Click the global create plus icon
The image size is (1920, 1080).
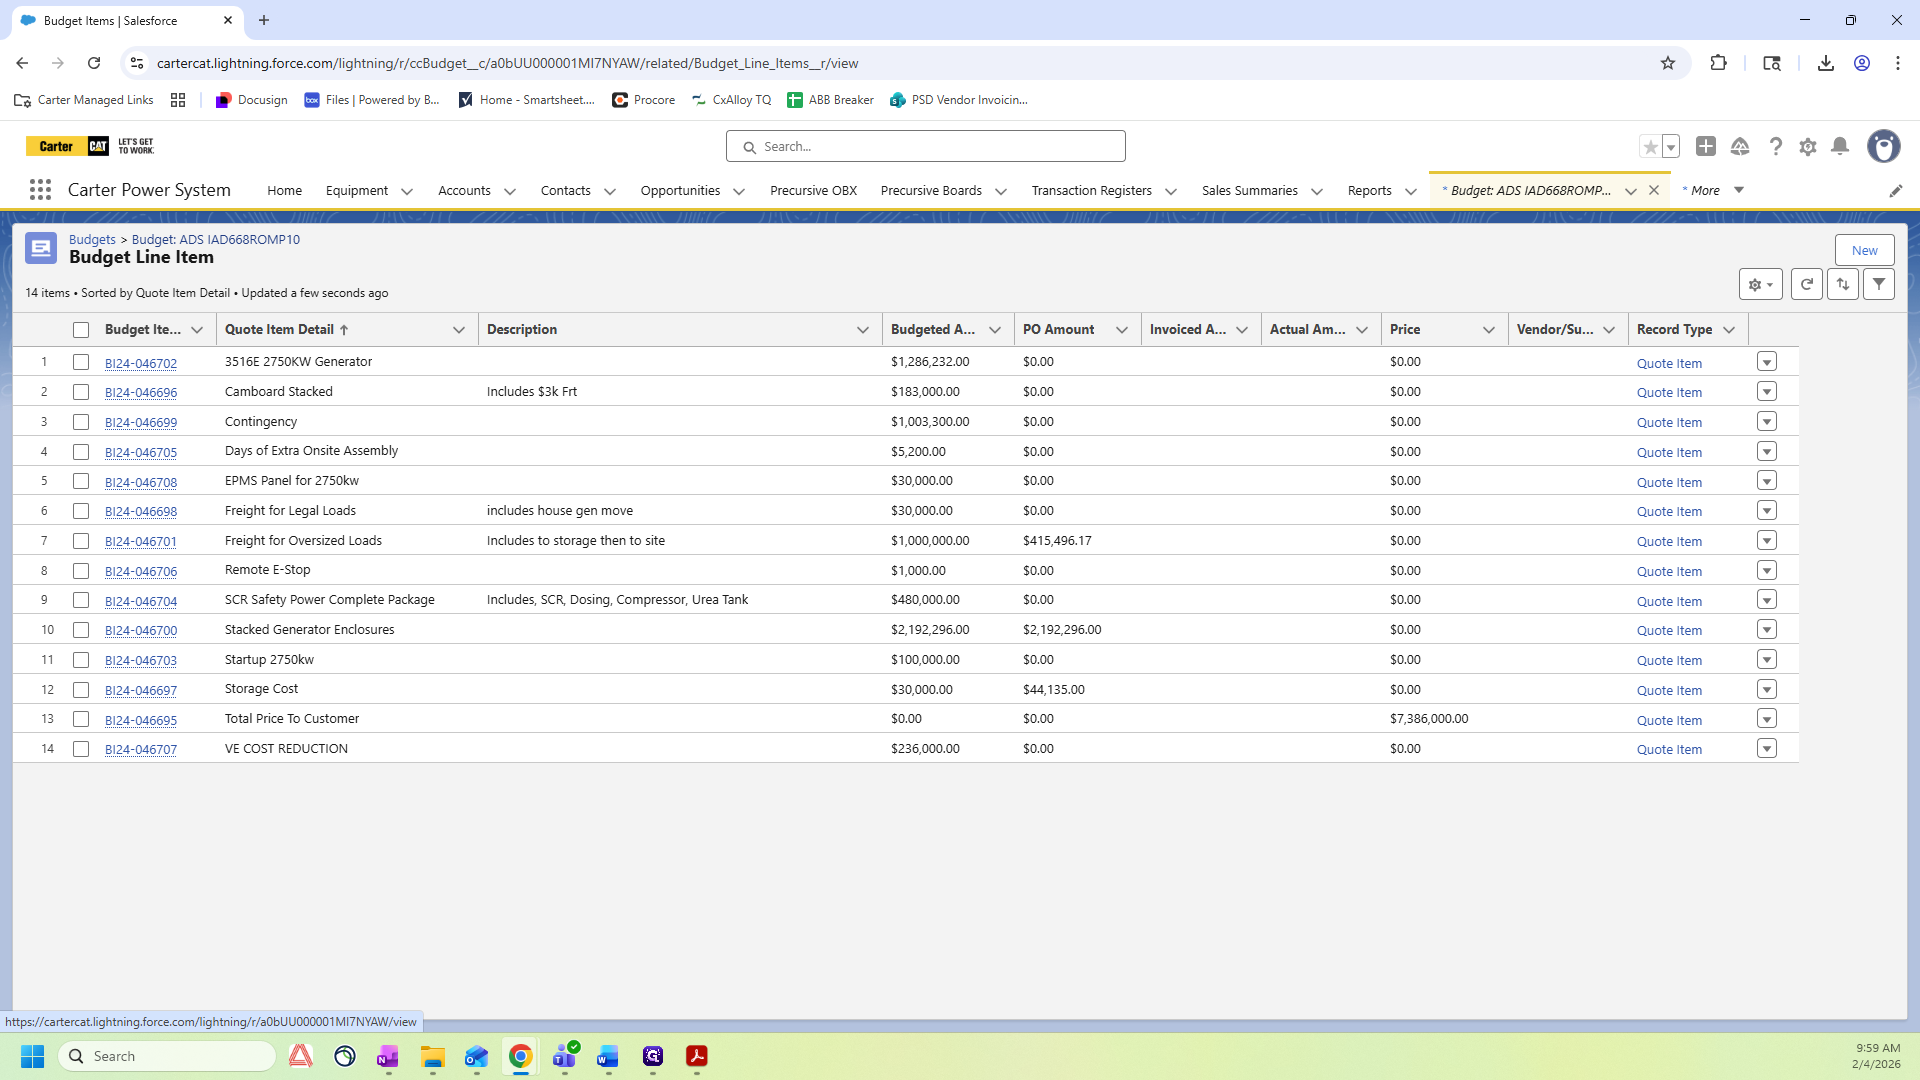[x=1706, y=147]
